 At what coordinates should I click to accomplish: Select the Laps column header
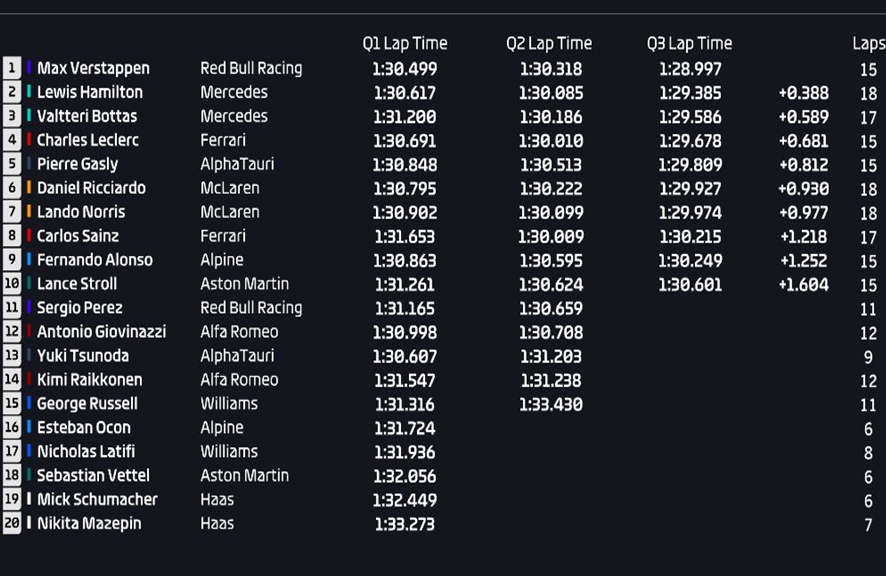(x=868, y=44)
